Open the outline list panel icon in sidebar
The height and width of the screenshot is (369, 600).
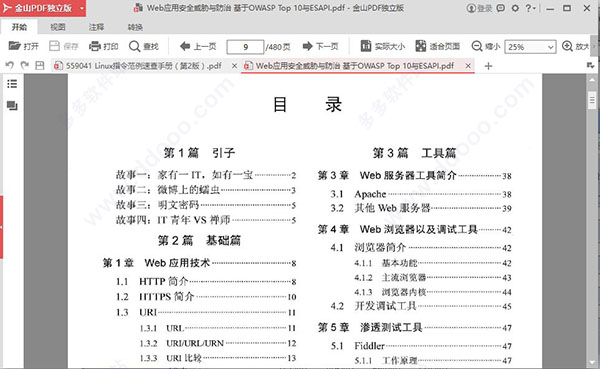[12, 83]
